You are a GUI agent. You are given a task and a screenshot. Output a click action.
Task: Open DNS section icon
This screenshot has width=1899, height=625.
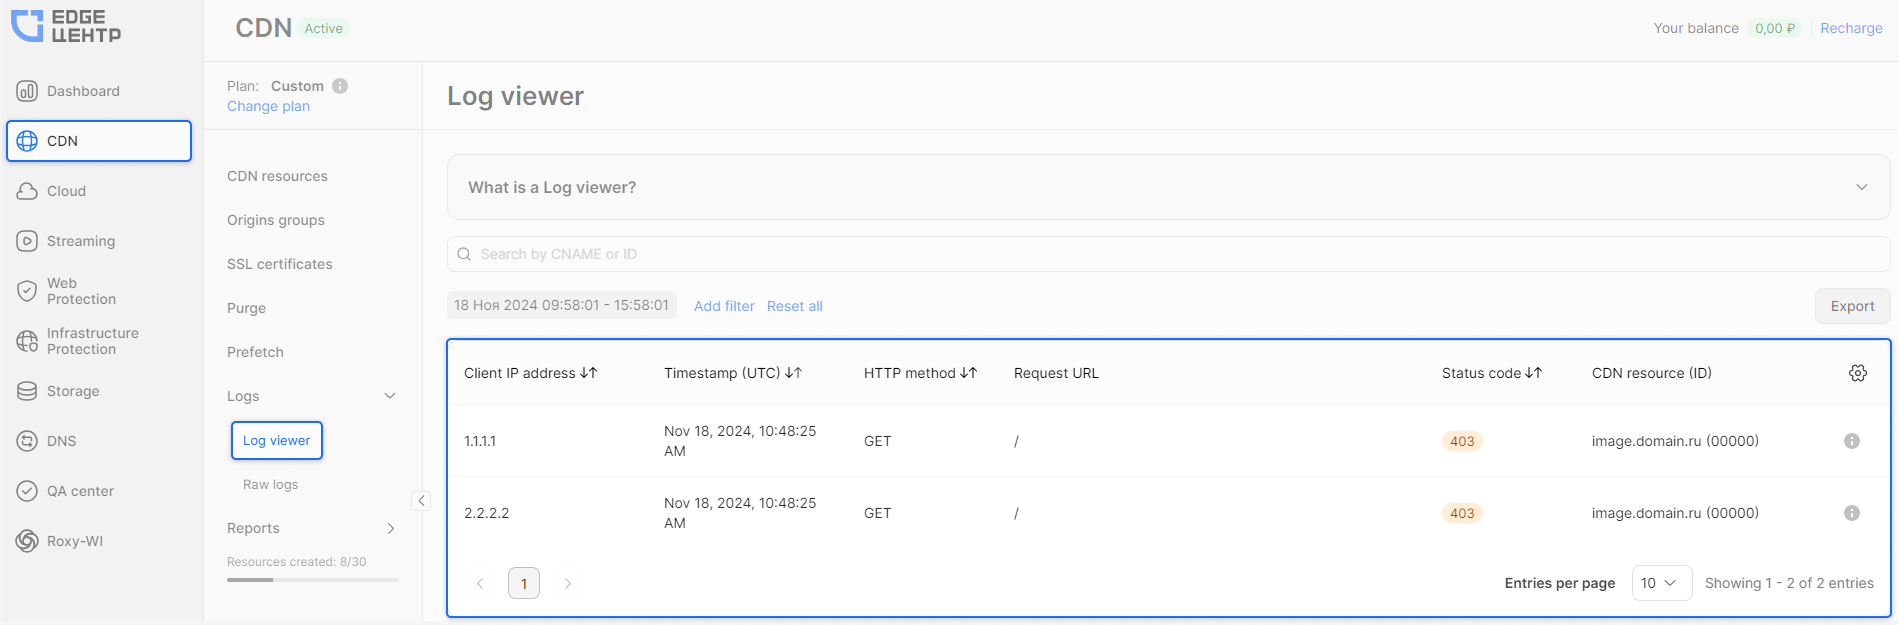(x=27, y=441)
